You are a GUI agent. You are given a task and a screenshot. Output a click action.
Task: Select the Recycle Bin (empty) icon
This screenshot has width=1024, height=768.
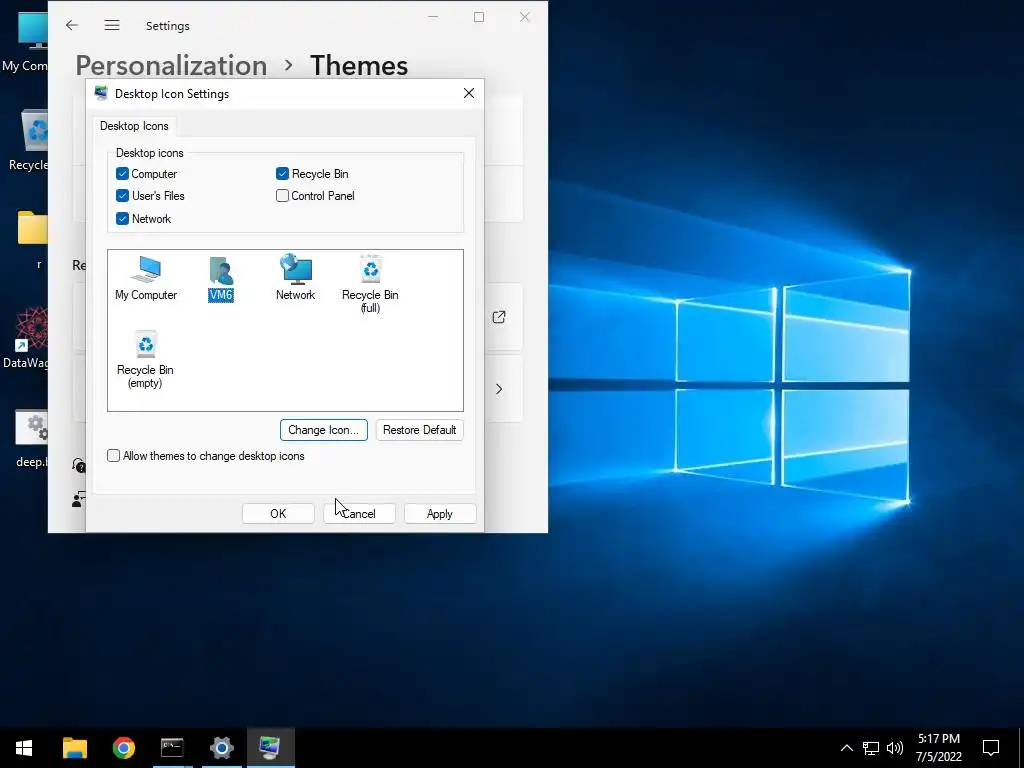145,359
